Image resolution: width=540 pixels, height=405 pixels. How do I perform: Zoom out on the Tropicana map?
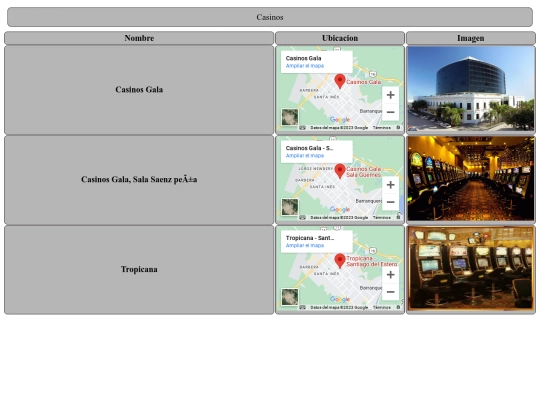click(x=390, y=292)
